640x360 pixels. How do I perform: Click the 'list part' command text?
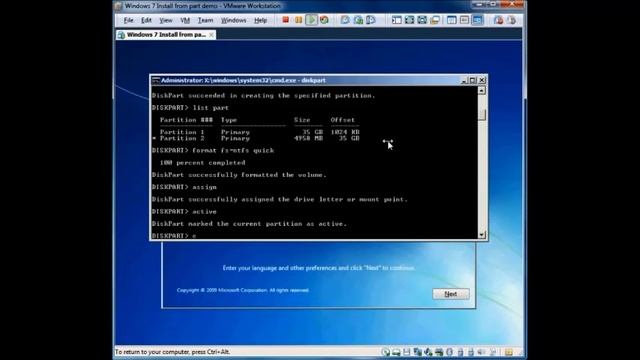[x=211, y=108]
